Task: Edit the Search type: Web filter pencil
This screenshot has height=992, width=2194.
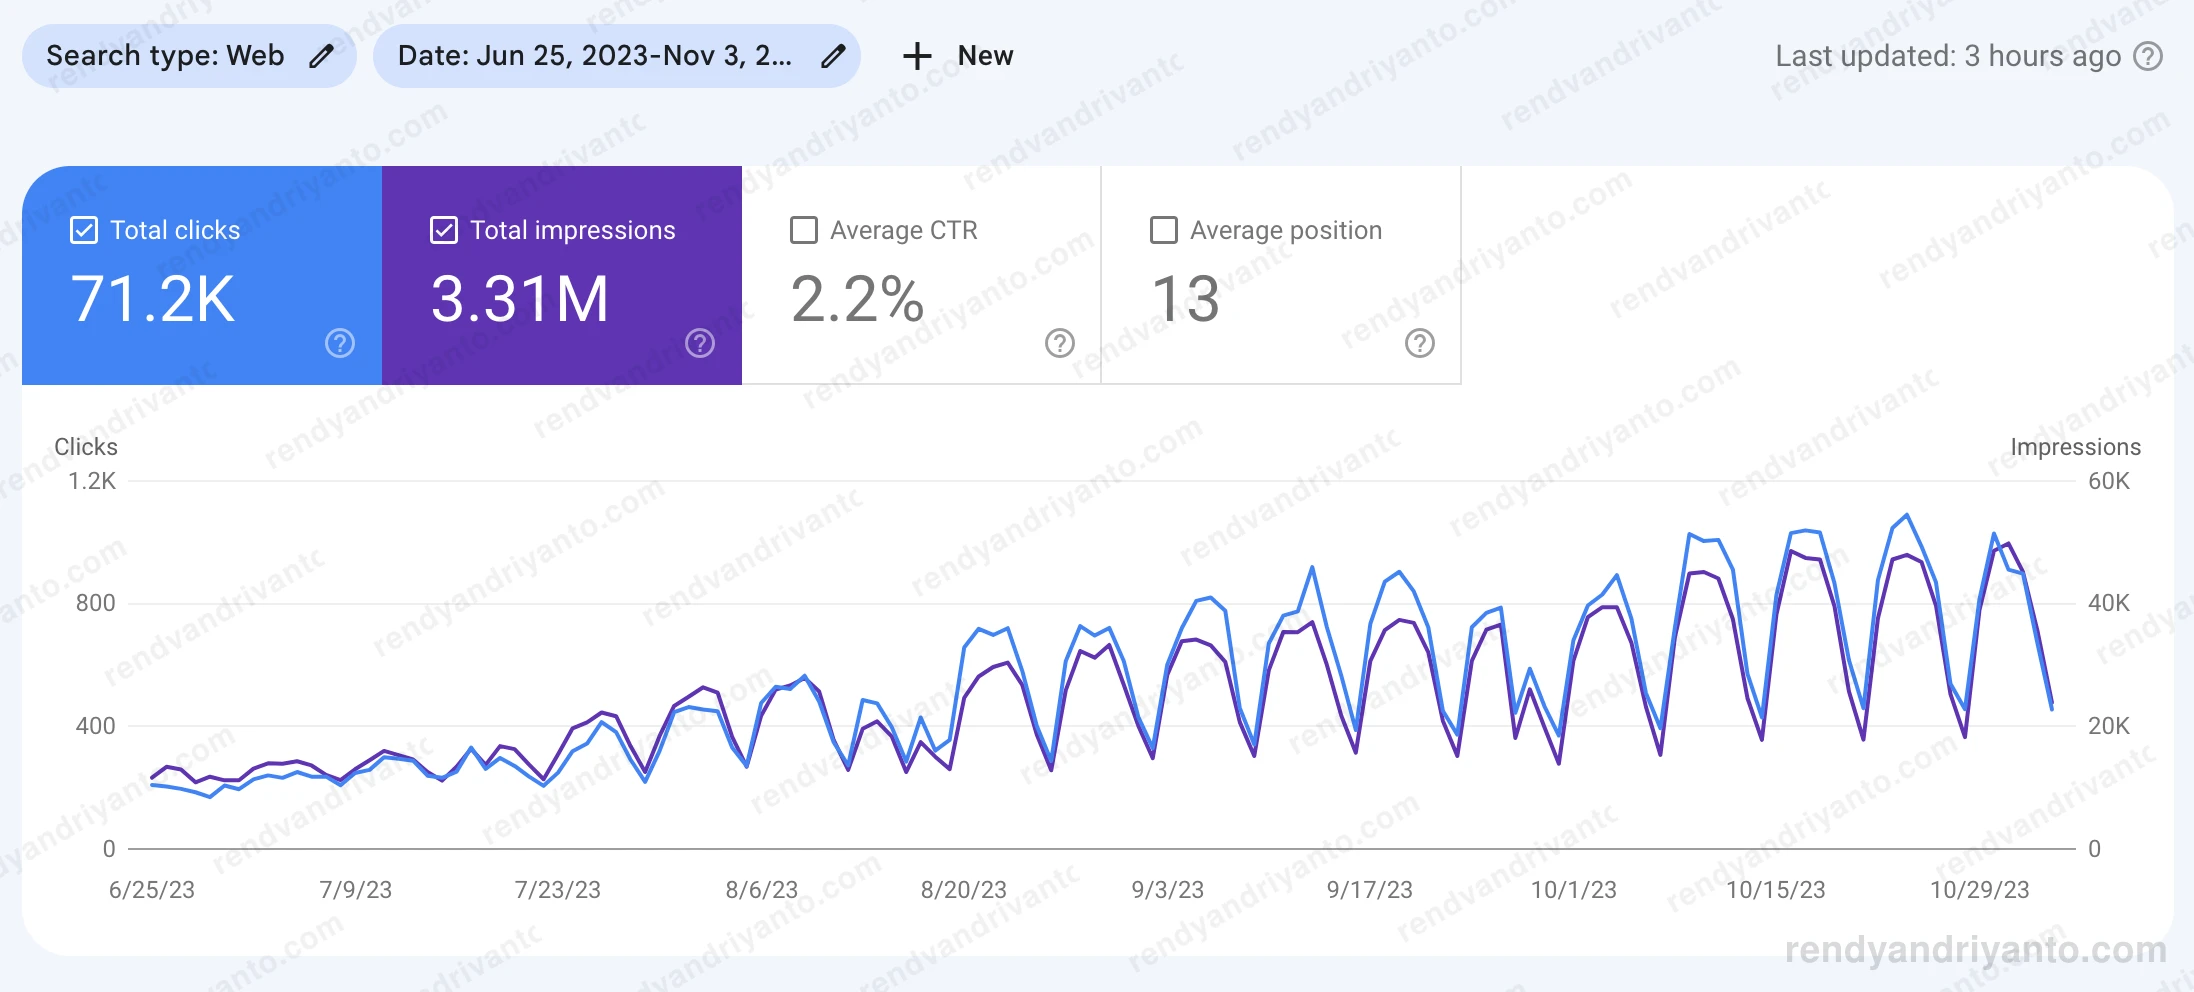Action: (x=321, y=56)
